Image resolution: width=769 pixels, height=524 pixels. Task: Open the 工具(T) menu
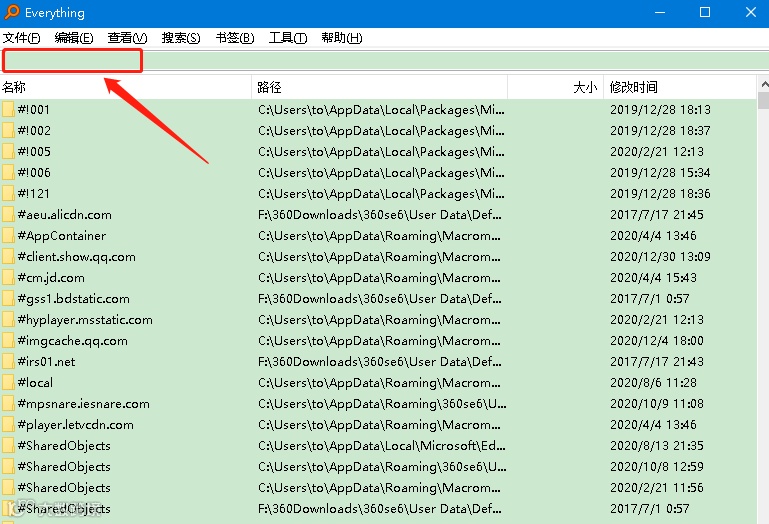pyautogui.click(x=288, y=38)
